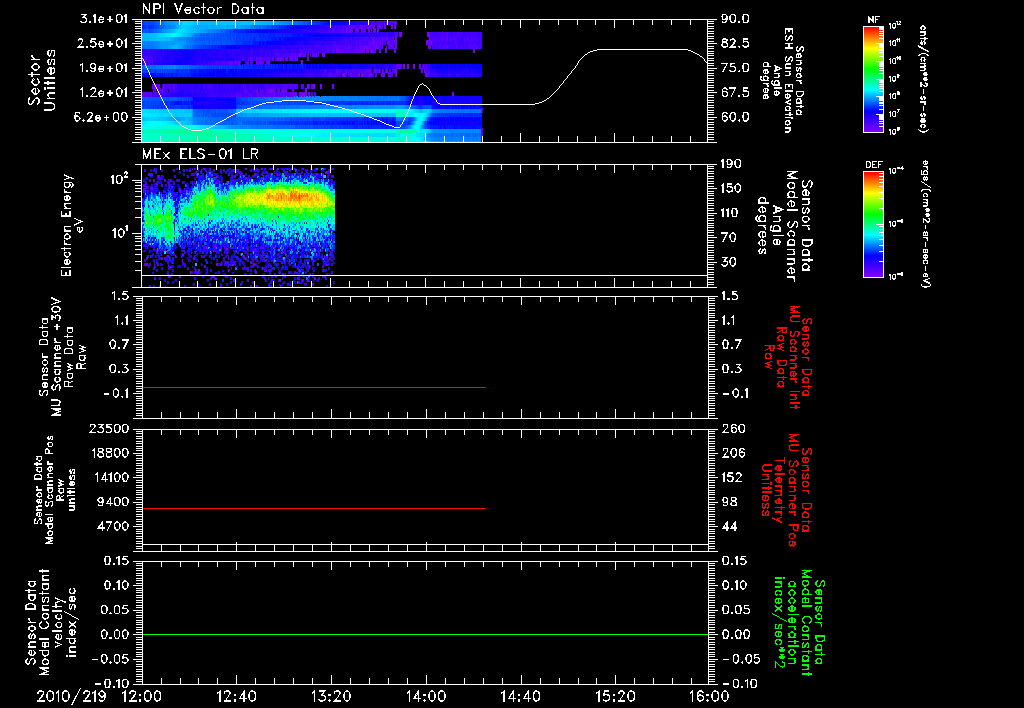Click the 16:00 time axis label

(x=709, y=696)
